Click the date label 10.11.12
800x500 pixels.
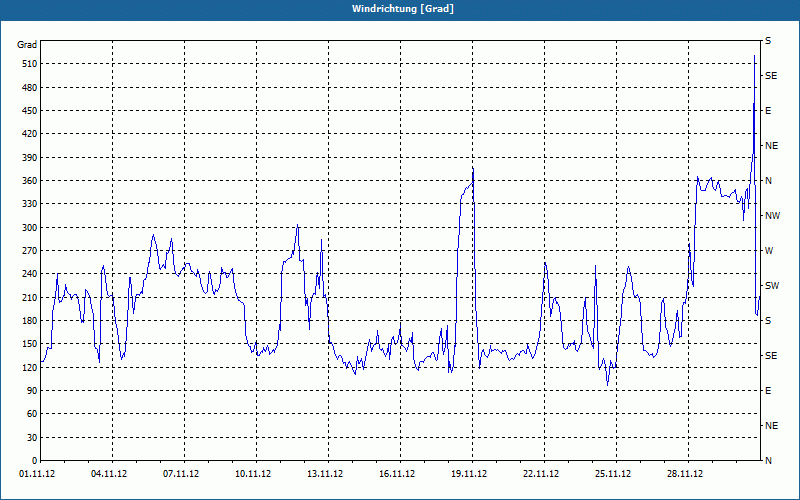pyautogui.click(x=253, y=474)
